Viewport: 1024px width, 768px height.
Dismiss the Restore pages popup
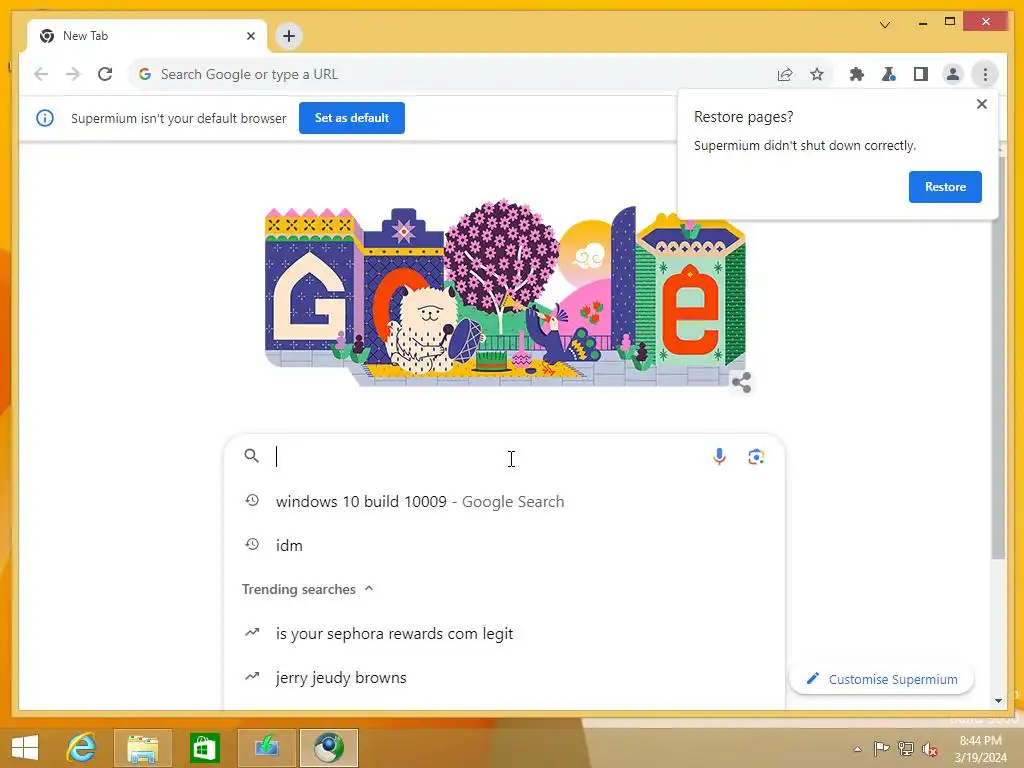click(x=982, y=104)
